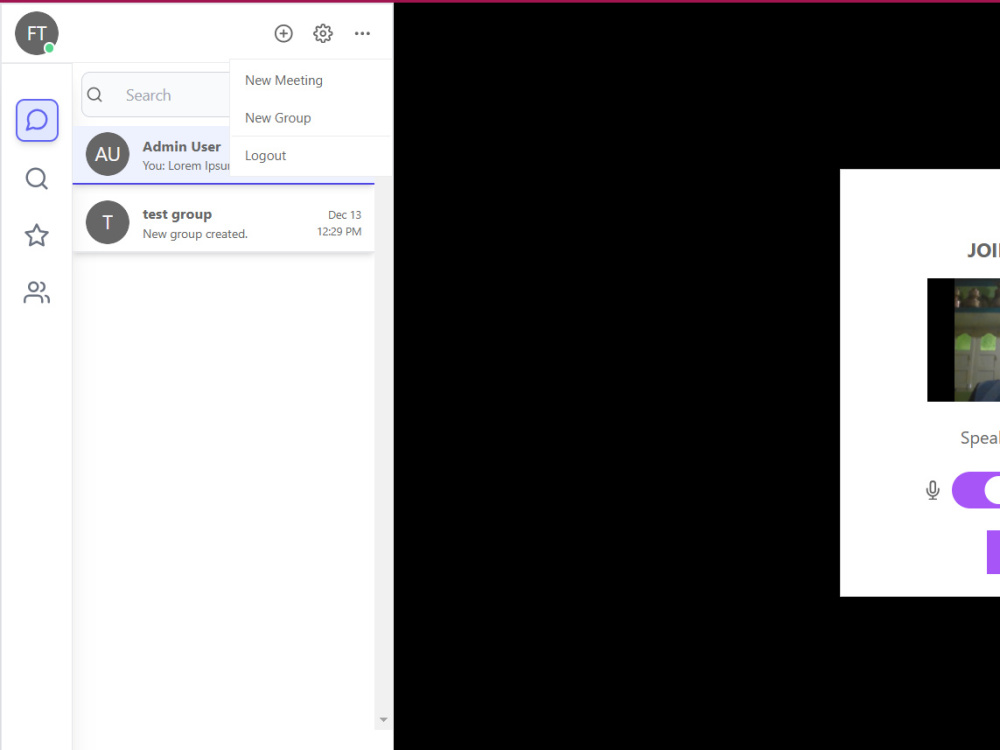1000x750 pixels.
Task: Select the chat bubble sidebar icon
Action: (x=37, y=120)
